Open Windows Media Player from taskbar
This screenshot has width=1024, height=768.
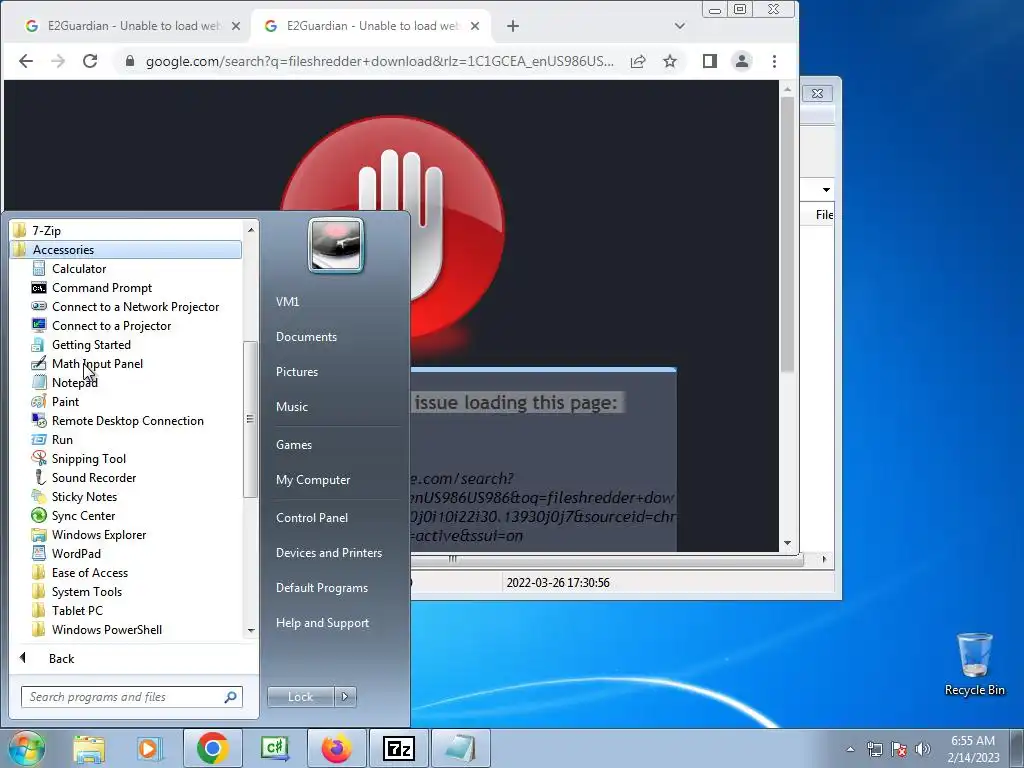[150, 748]
